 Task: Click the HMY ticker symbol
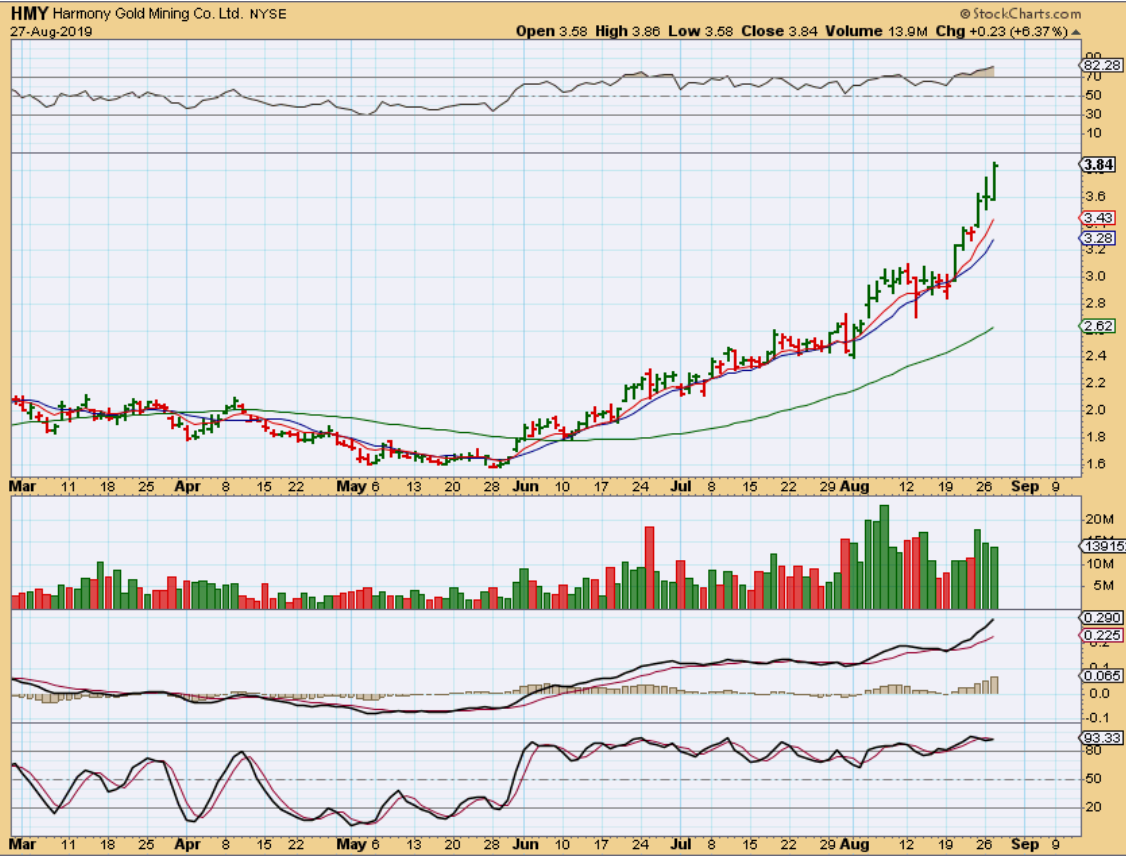pyautogui.click(x=26, y=15)
